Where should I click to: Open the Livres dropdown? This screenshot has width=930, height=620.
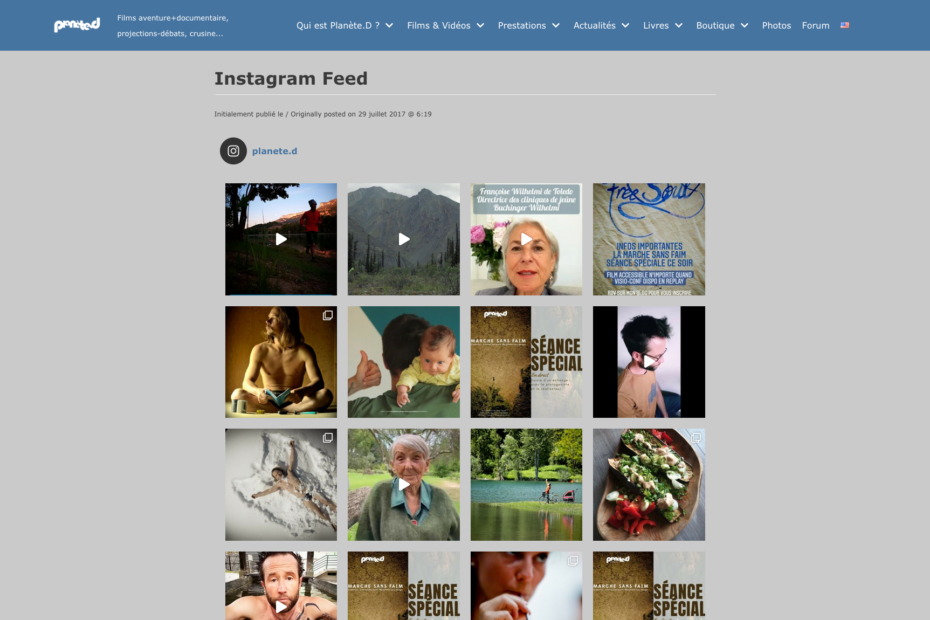[663, 26]
